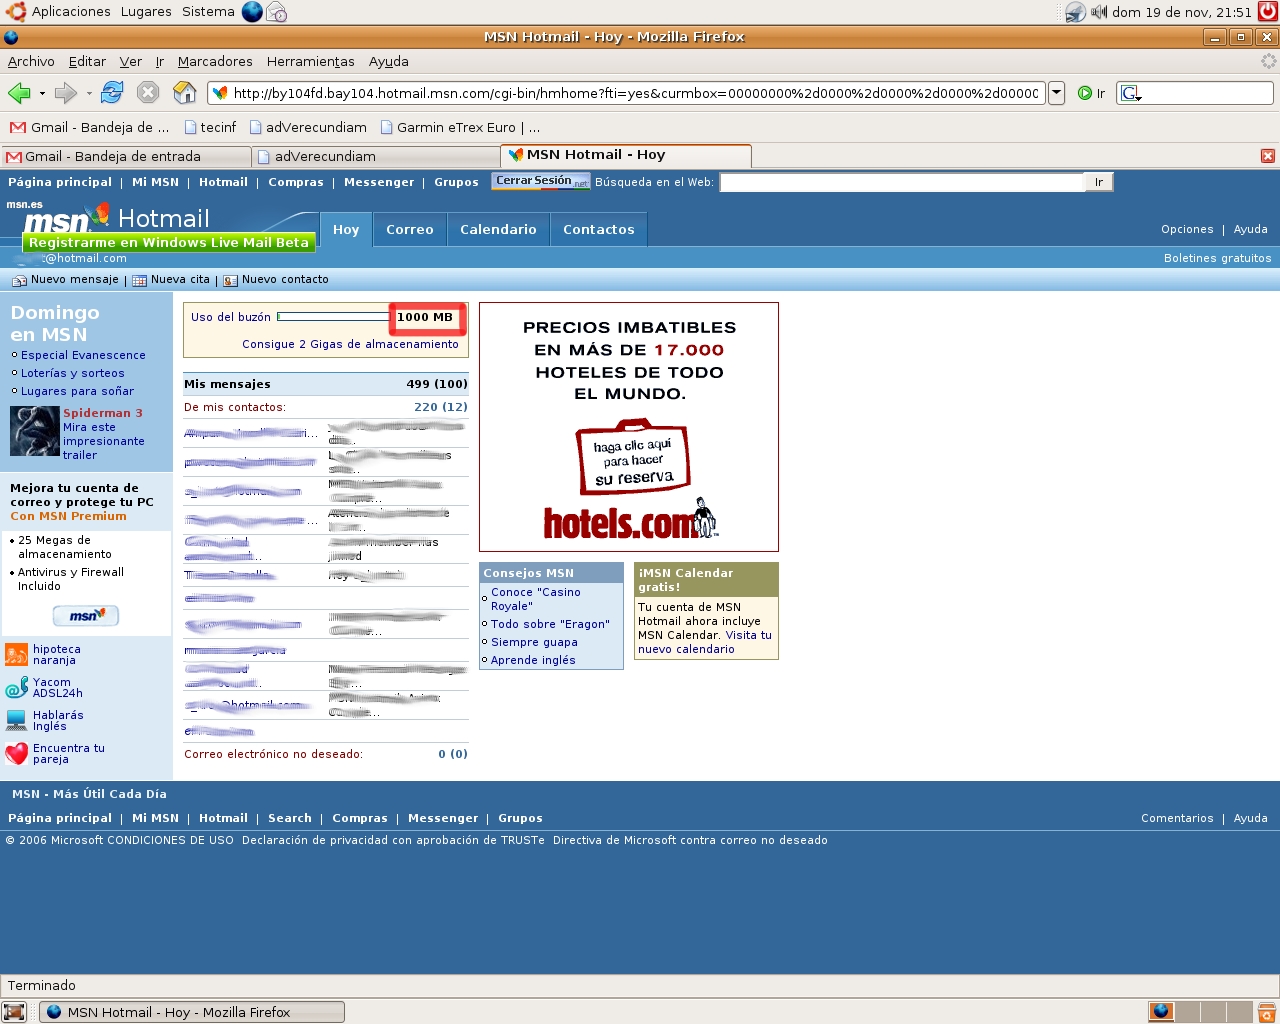Open the search engine selector dropdown

tap(1131, 93)
